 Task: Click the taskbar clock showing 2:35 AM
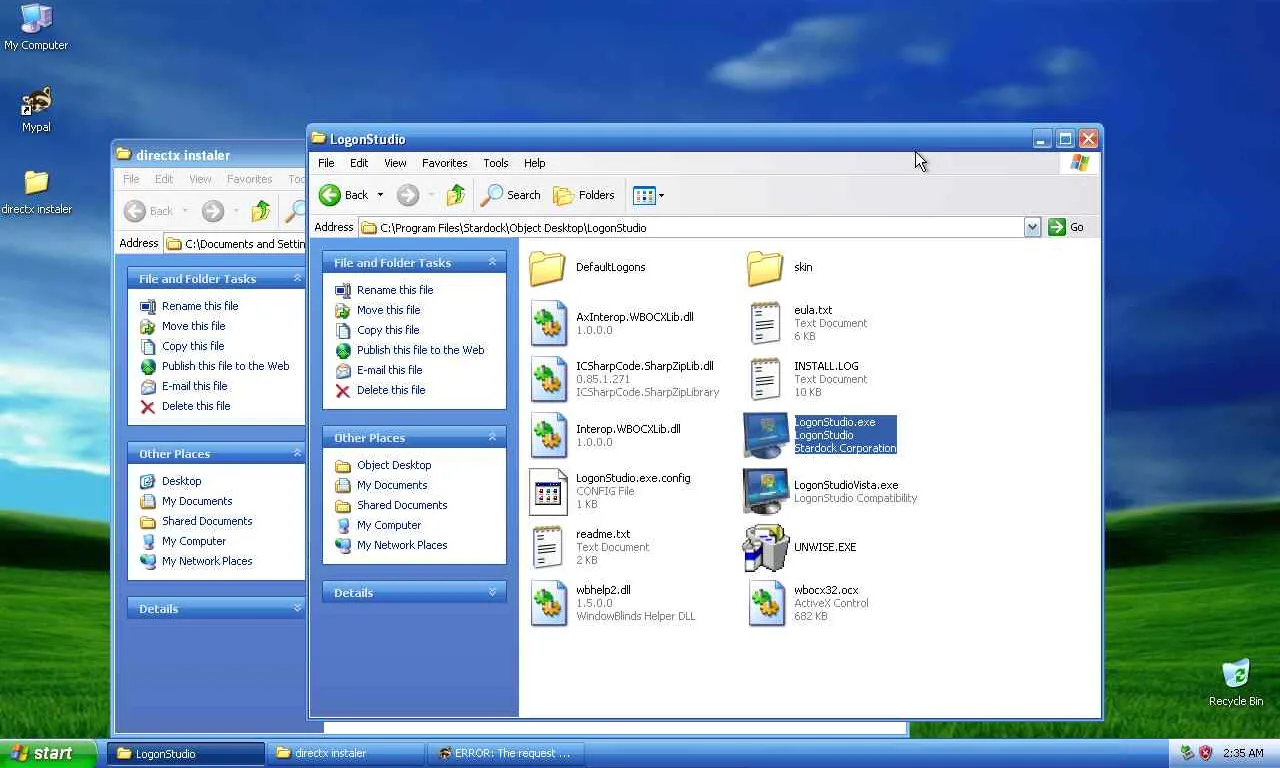pyautogui.click(x=1243, y=753)
